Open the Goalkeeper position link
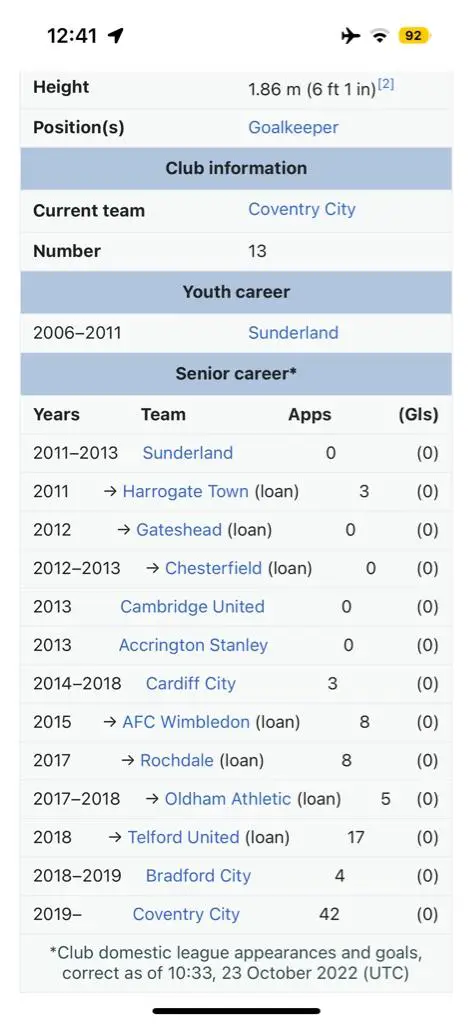 pyautogui.click(x=293, y=127)
